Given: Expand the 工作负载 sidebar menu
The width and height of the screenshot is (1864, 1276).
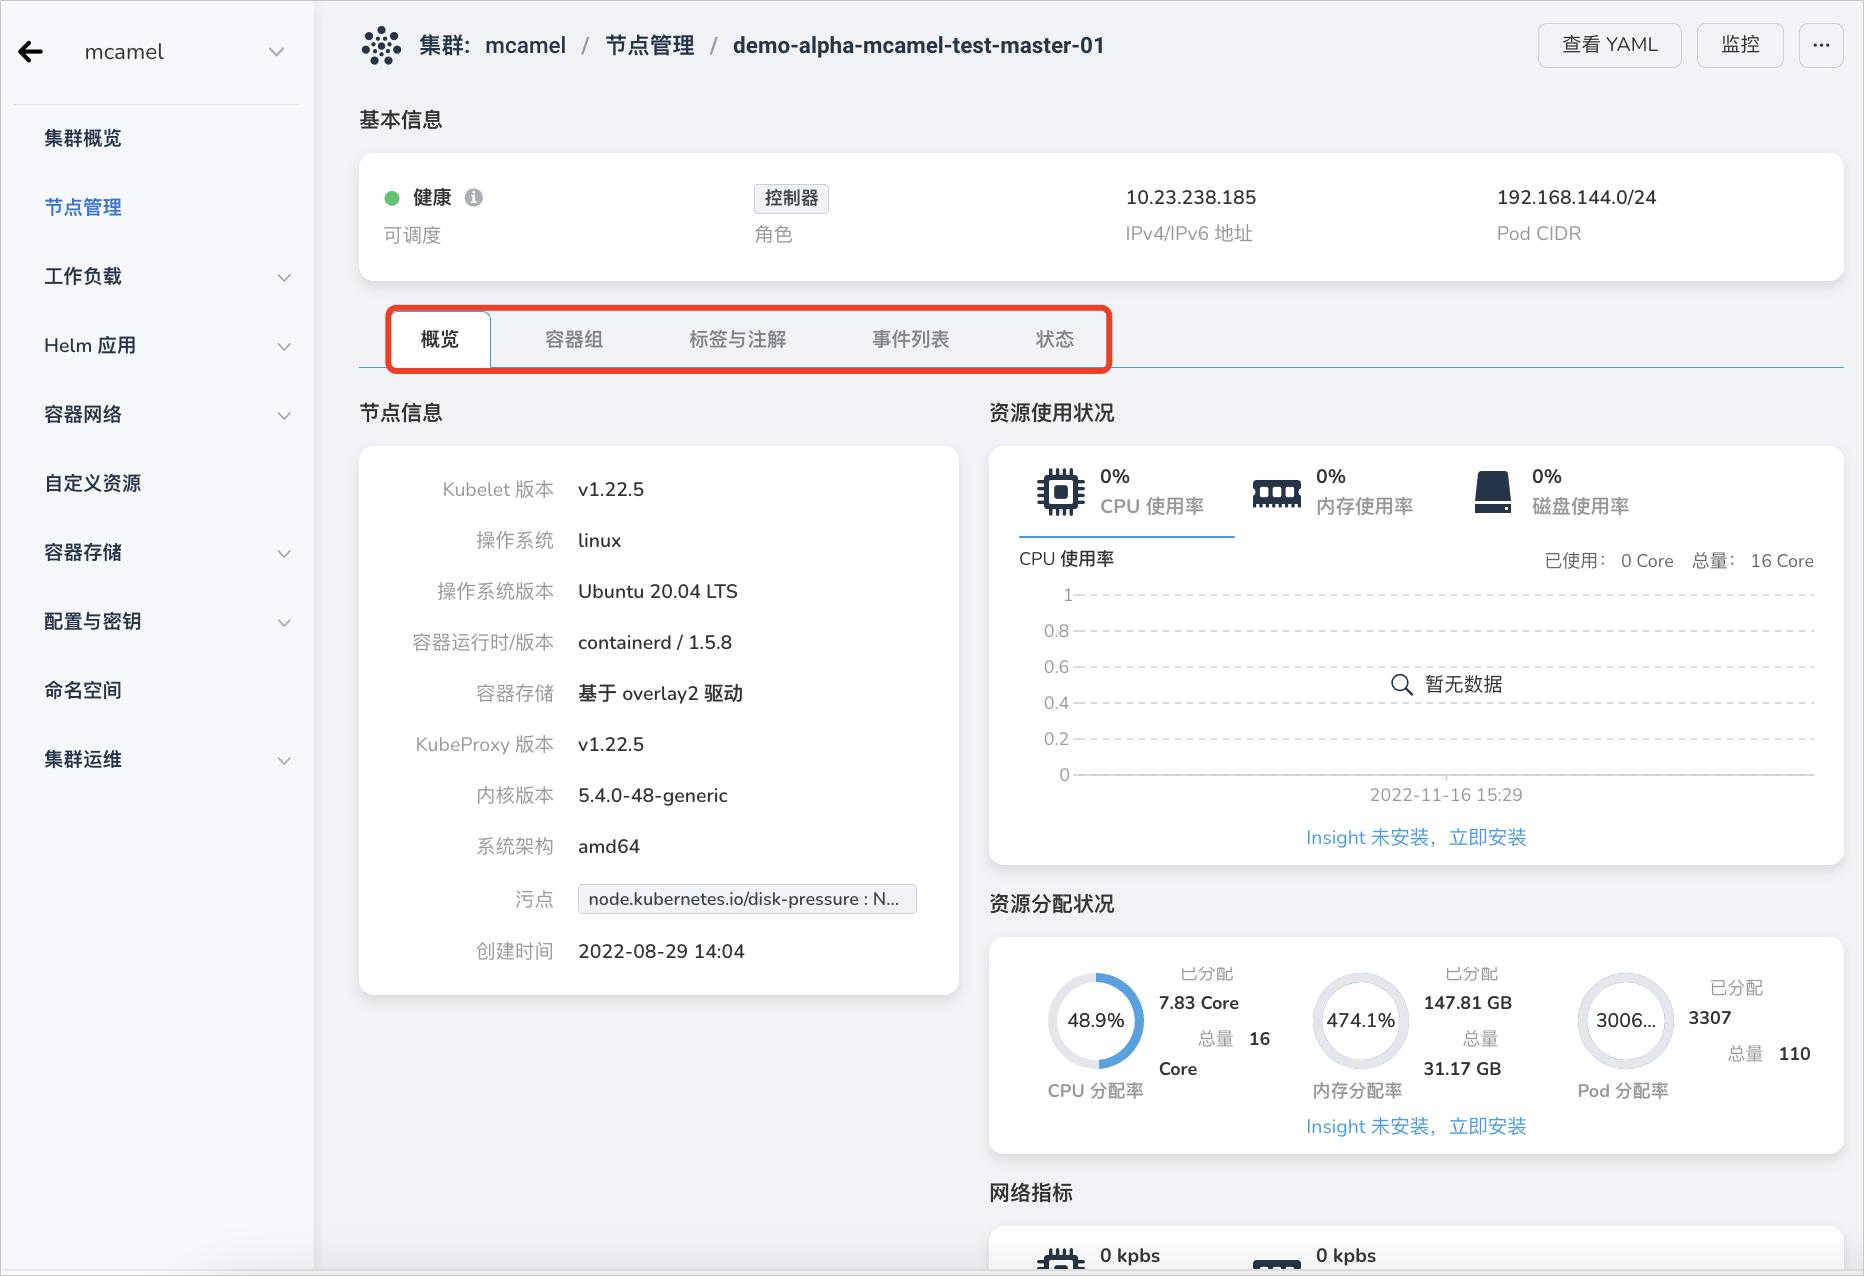Looking at the screenshot, I should [167, 277].
